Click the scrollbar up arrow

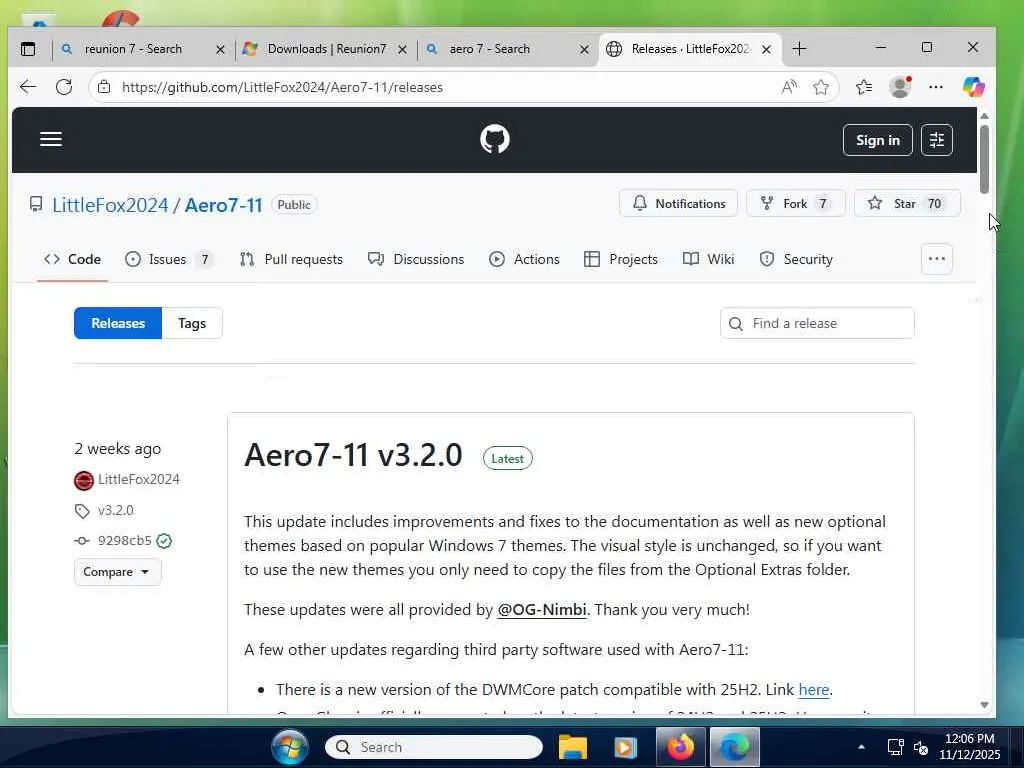pyautogui.click(x=984, y=116)
